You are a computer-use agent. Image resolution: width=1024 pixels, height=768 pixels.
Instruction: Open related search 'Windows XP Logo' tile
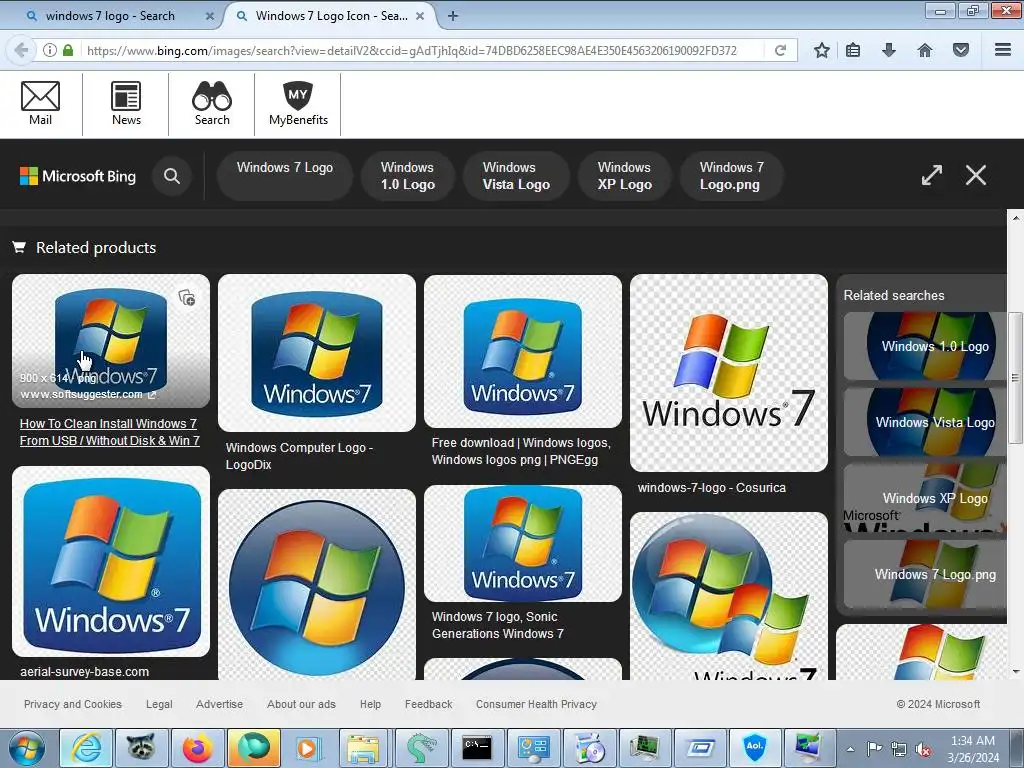coord(925,498)
